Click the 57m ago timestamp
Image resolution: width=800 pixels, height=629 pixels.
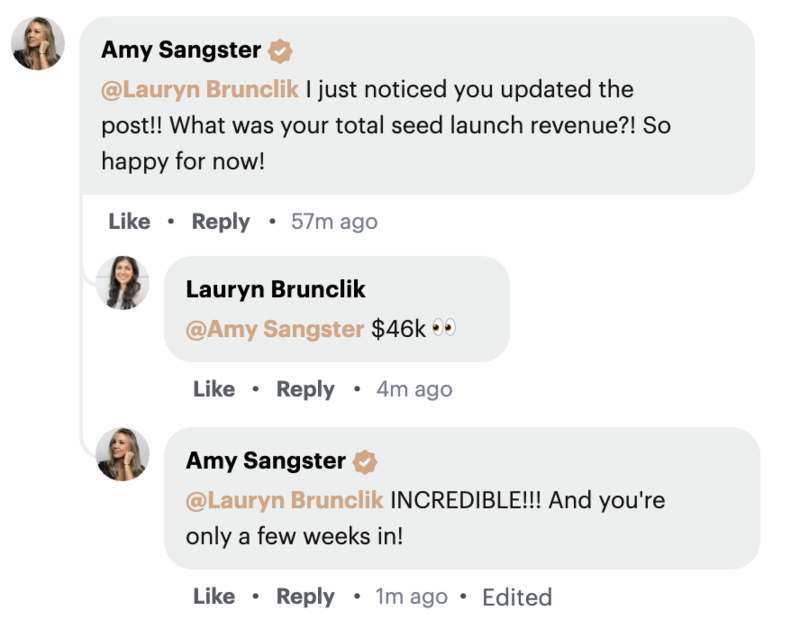(x=334, y=222)
